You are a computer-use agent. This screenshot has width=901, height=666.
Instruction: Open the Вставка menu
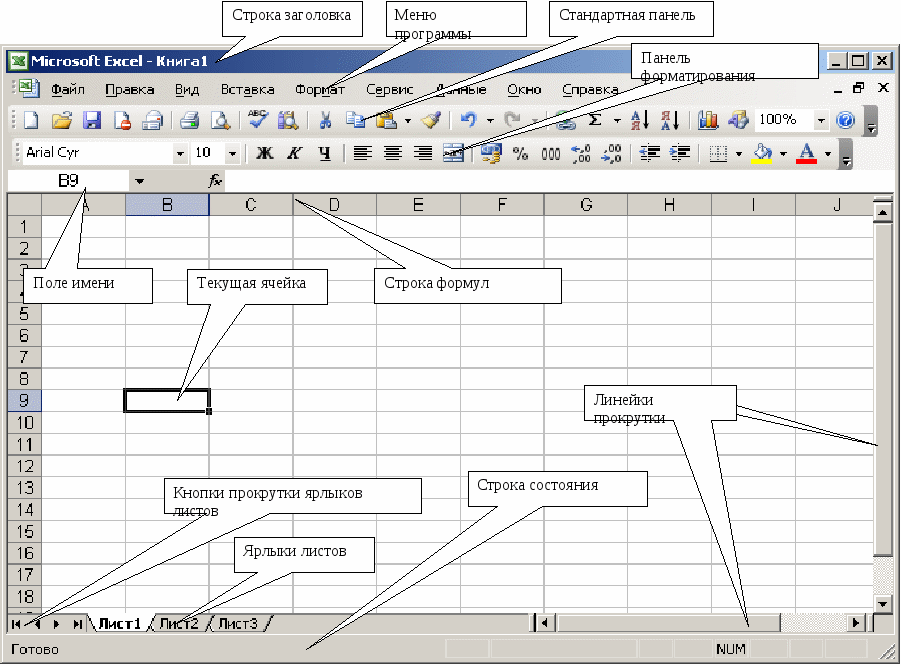(248, 90)
